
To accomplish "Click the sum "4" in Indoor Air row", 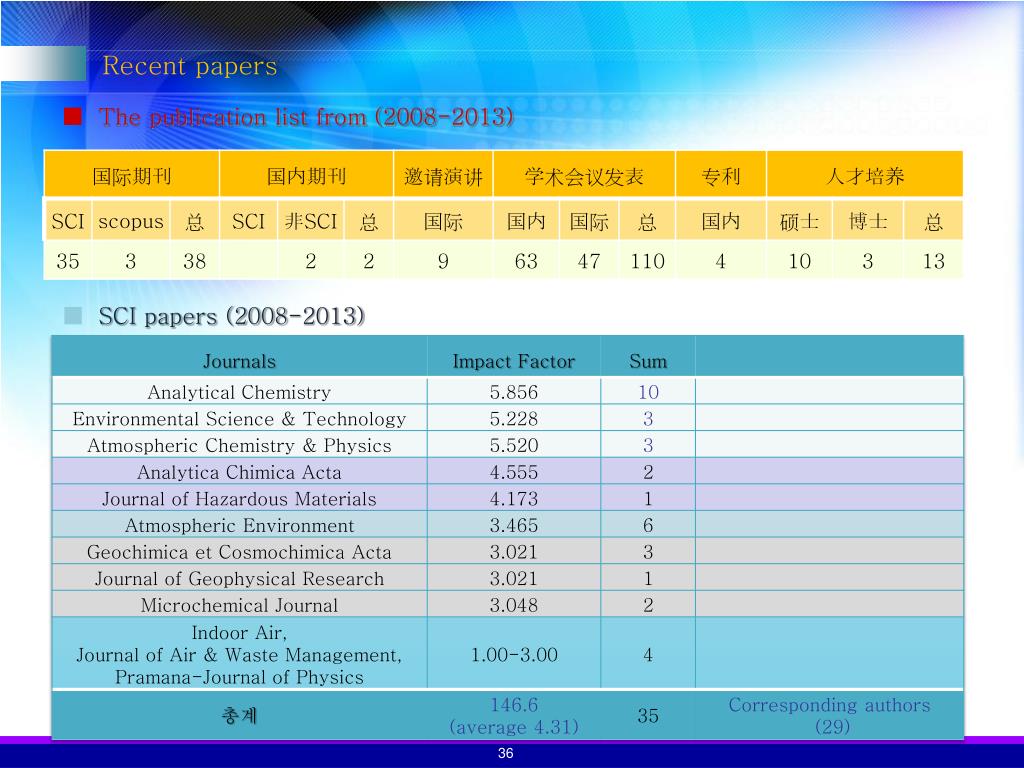I will click(648, 655).
